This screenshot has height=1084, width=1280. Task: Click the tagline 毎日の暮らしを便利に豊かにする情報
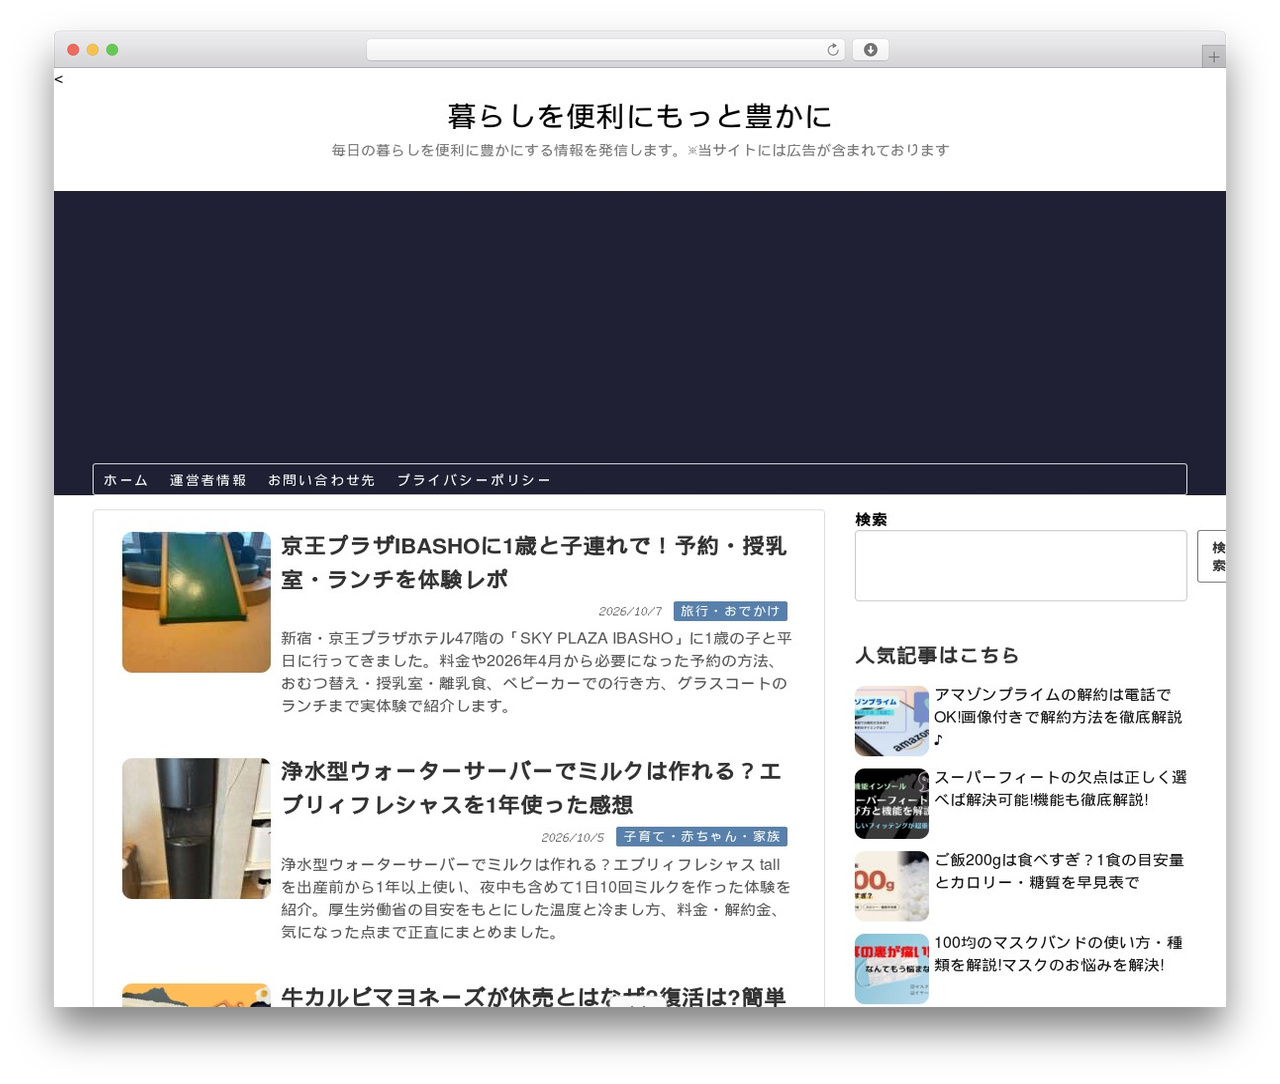(640, 150)
